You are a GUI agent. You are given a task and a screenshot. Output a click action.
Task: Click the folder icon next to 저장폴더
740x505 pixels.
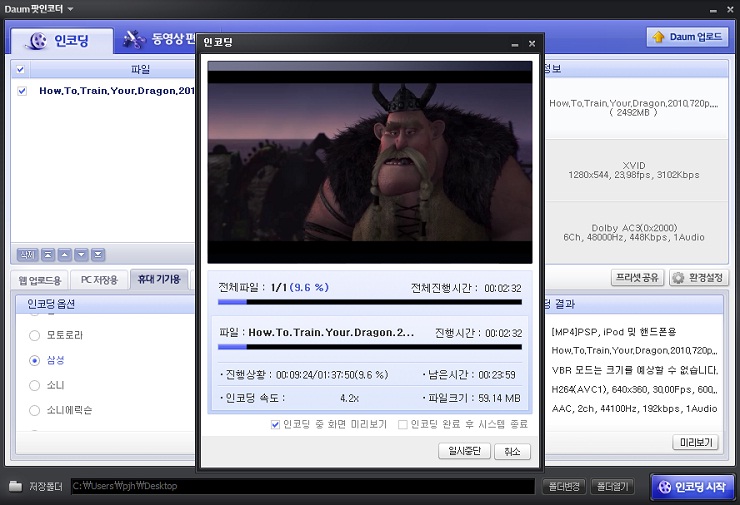[x=15, y=486]
